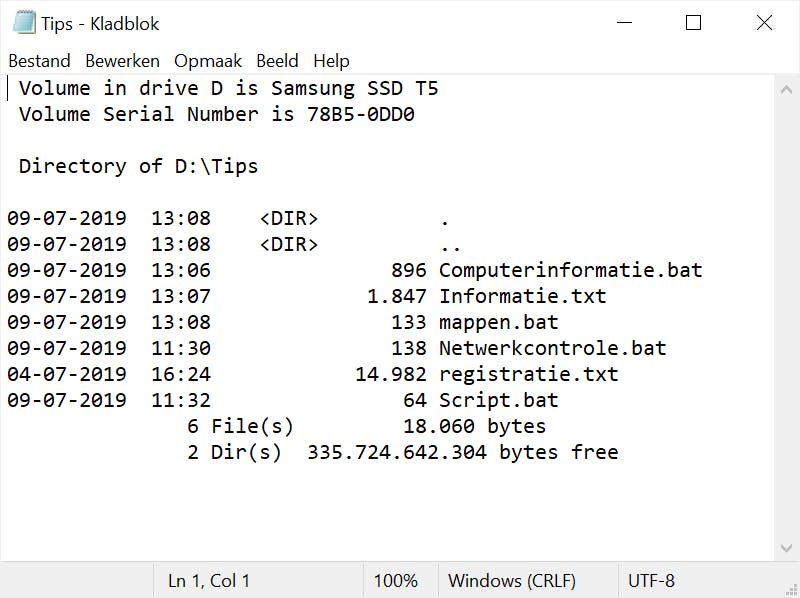Click the scroll down arrow

tap(786, 548)
